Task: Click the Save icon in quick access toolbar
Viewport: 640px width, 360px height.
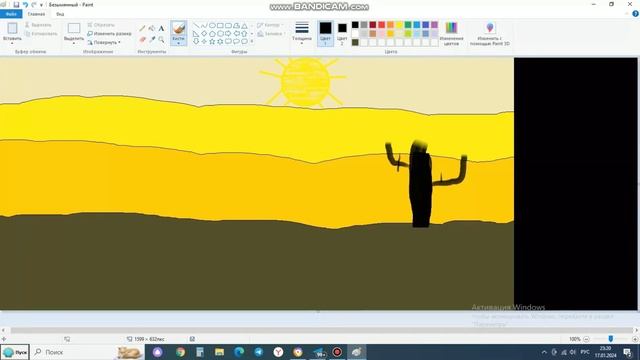Action: (x=16, y=4)
